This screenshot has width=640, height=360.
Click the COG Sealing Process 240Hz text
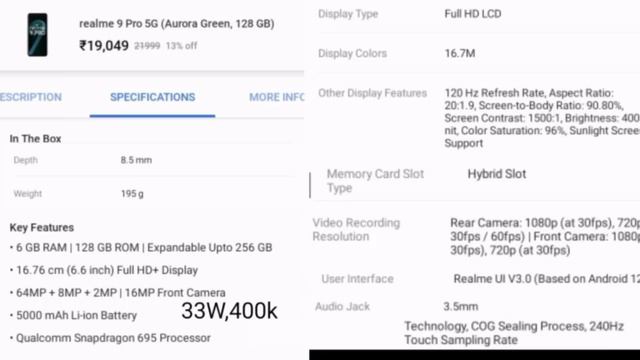click(514, 333)
